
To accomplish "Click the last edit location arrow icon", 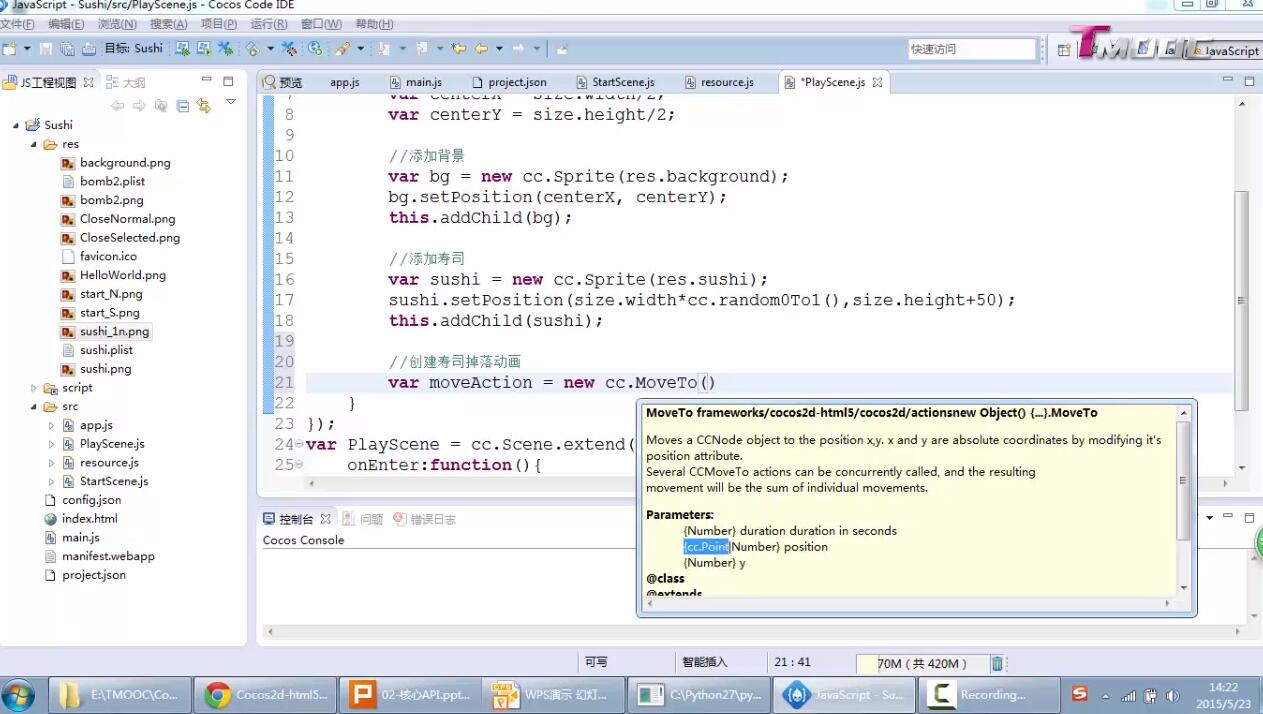I will tap(459, 48).
